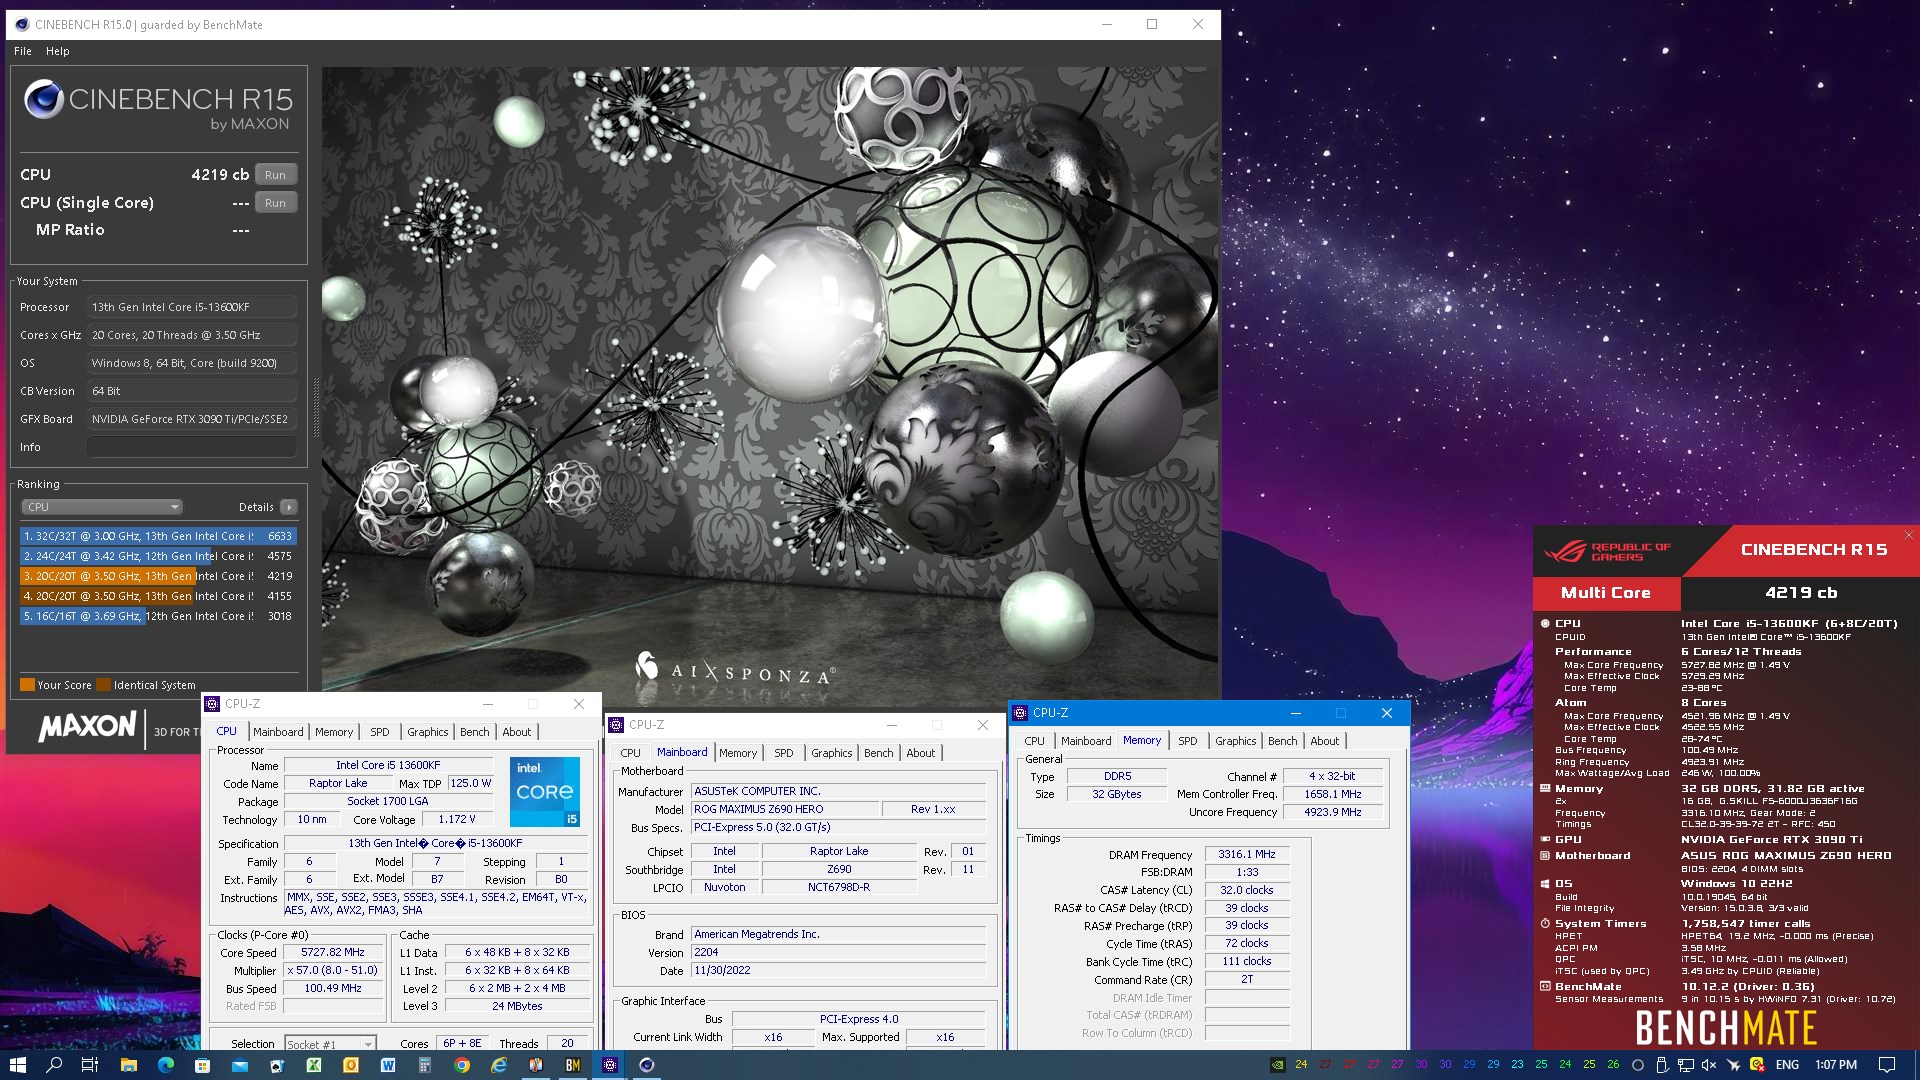Click NVIDIA tray icon

(1277, 1065)
